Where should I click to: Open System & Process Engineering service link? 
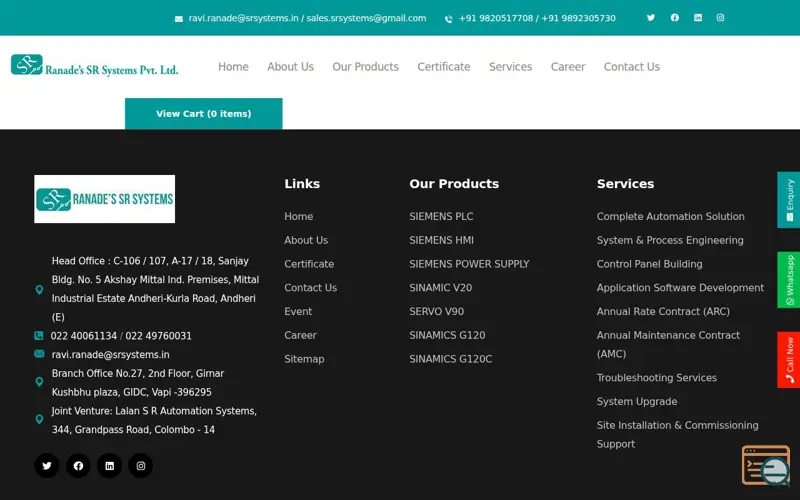pyautogui.click(x=670, y=240)
